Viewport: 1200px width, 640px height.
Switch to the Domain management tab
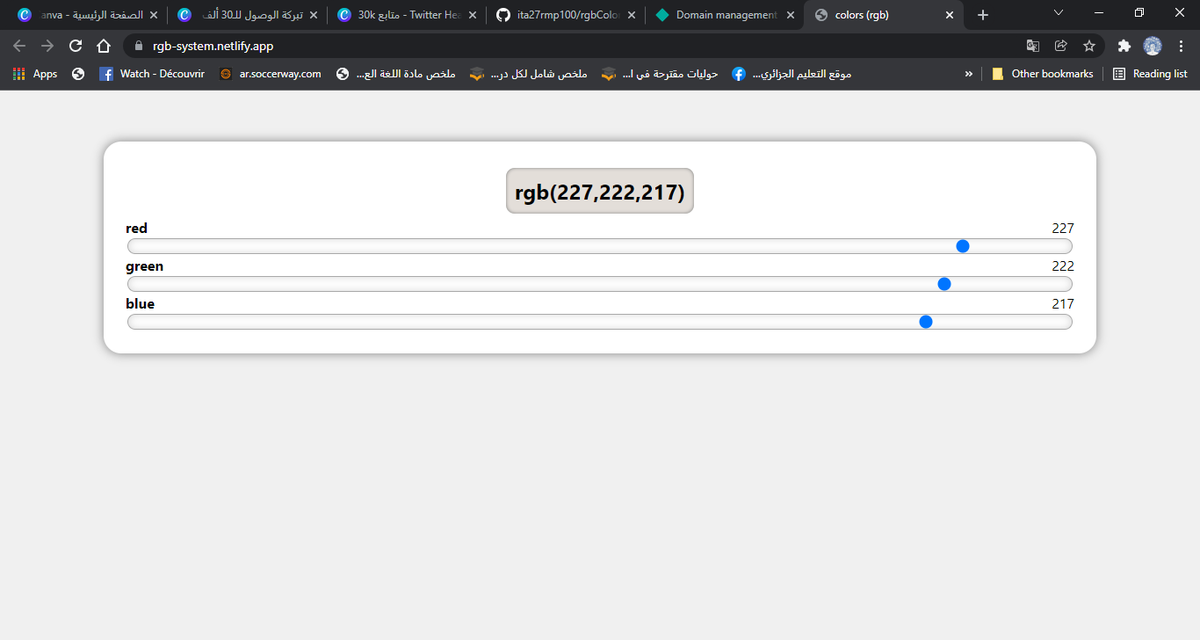(x=725, y=15)
